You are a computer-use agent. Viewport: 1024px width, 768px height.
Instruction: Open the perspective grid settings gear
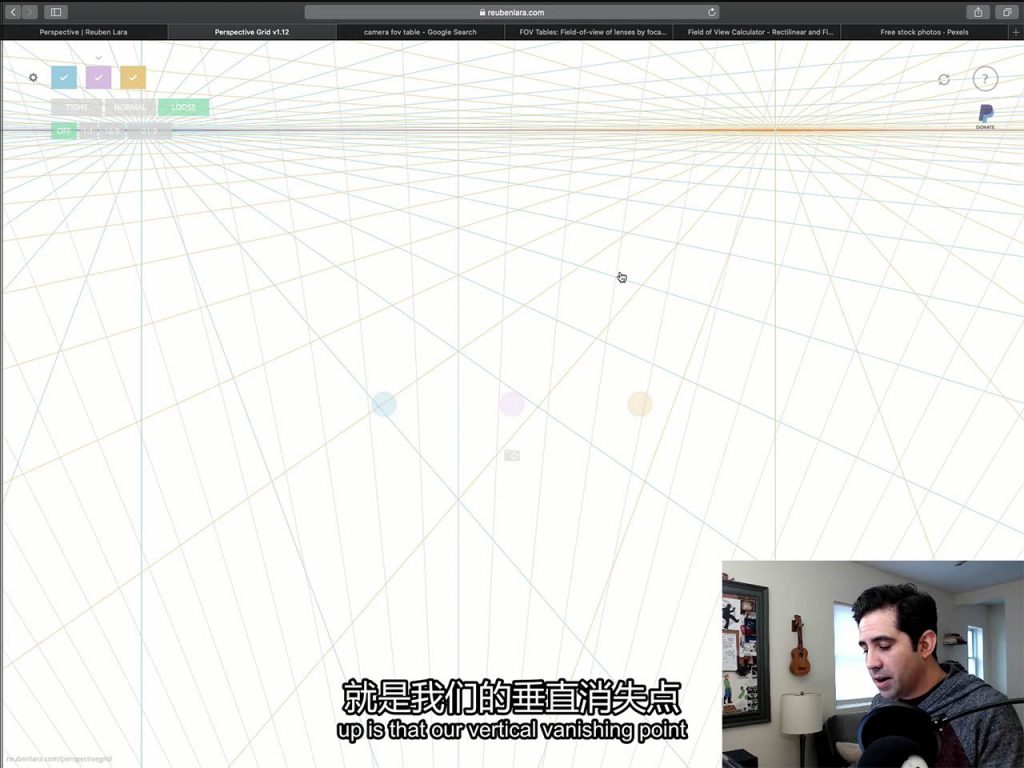click(33, 77)
